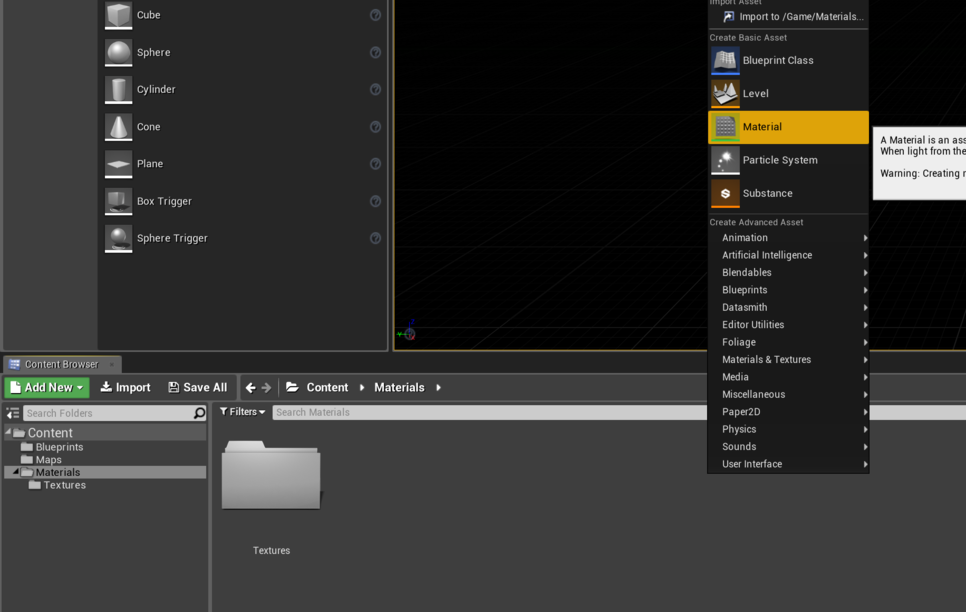Open the Miscellaneous submenu
Screen dimensions: 966x612
coord(789,394)
